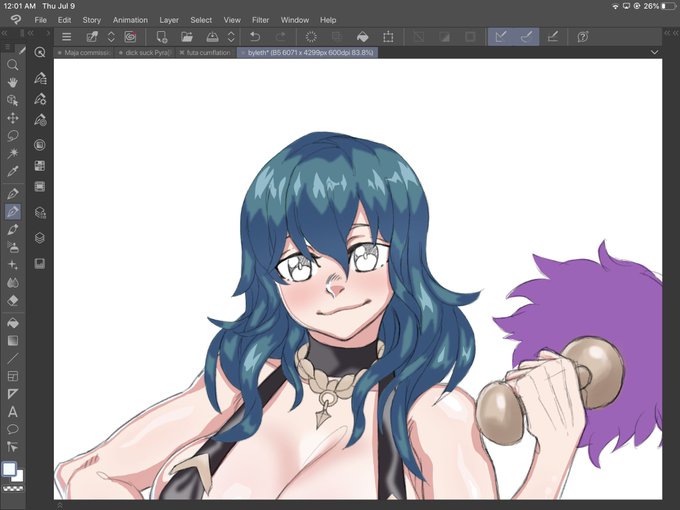Open the View menu

tap(232, 20)
